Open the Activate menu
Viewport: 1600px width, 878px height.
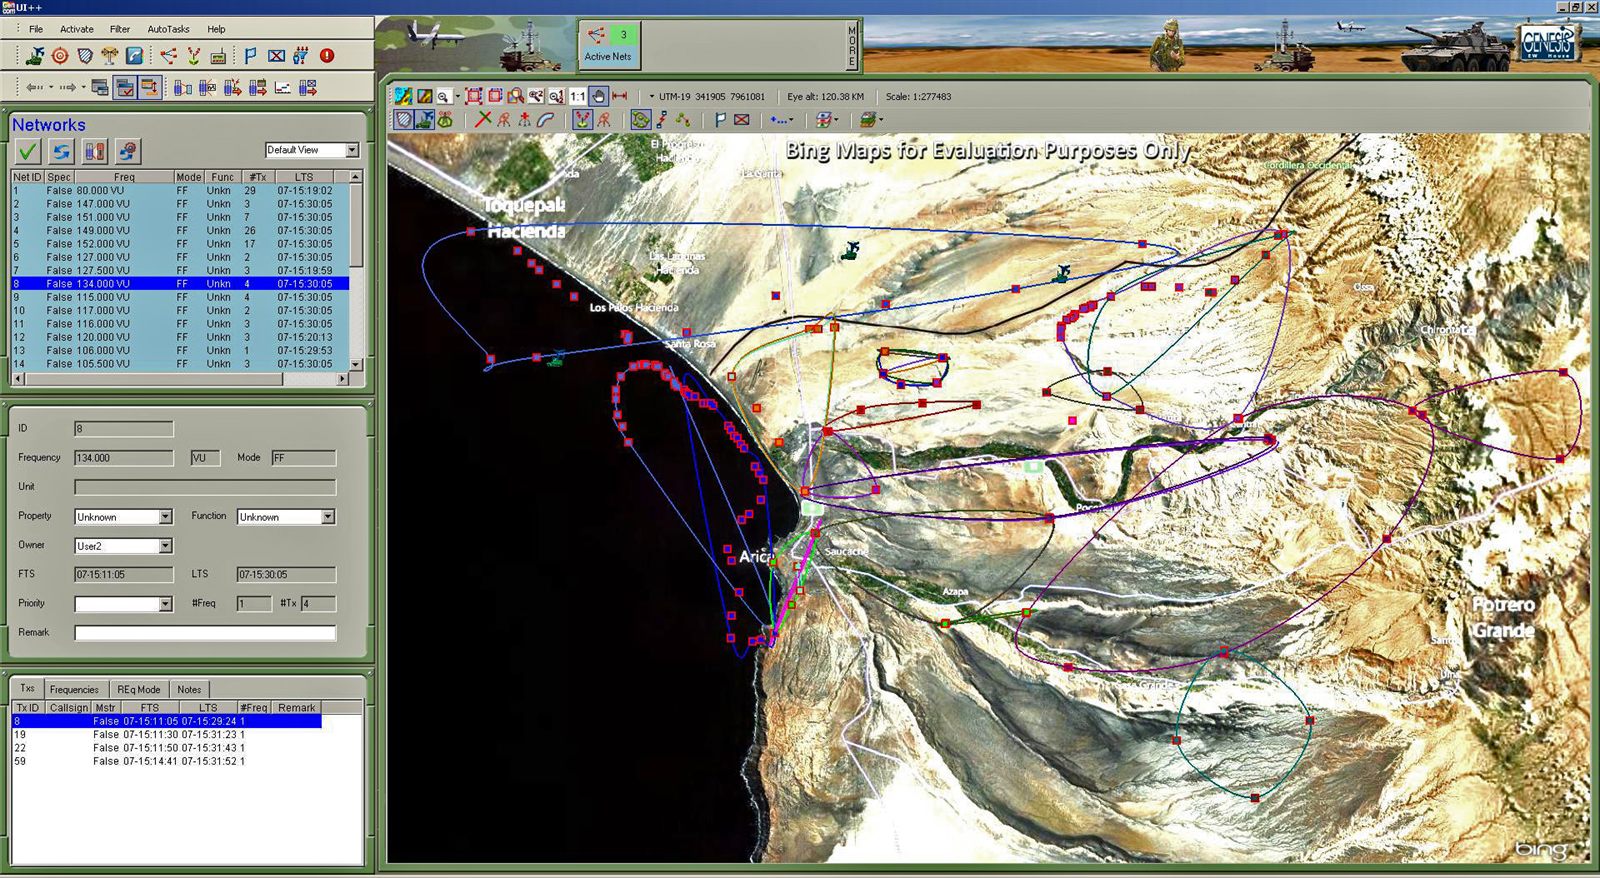point(77,29)
